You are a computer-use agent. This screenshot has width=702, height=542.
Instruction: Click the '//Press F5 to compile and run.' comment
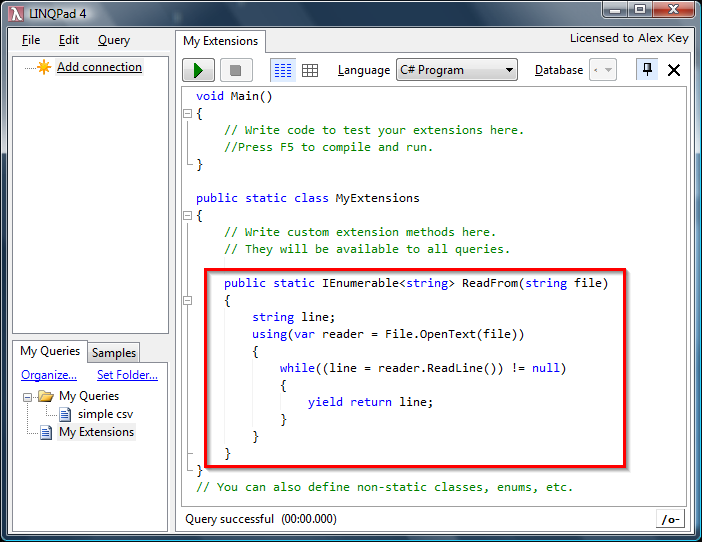click(329, 147)
